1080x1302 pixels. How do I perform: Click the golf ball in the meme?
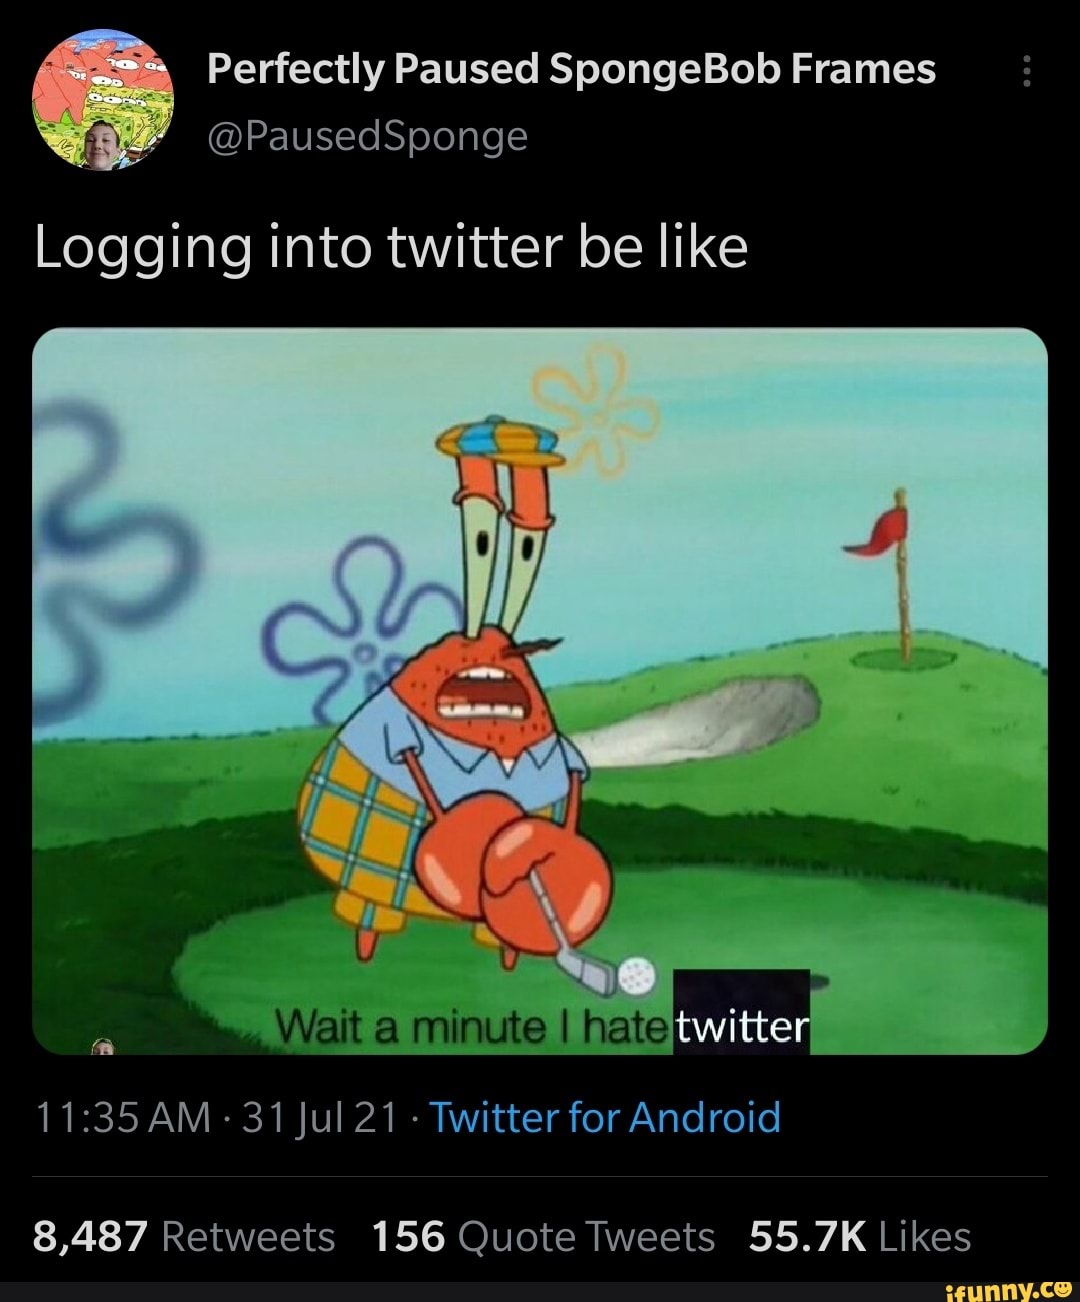pos(636,972)
